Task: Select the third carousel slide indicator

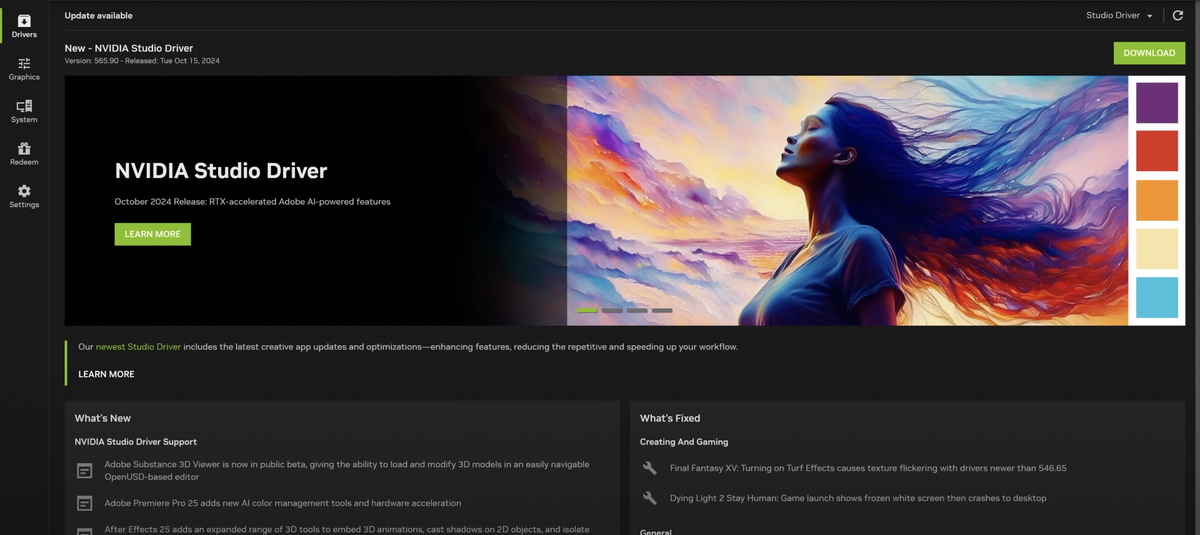Action: point(637,310)
